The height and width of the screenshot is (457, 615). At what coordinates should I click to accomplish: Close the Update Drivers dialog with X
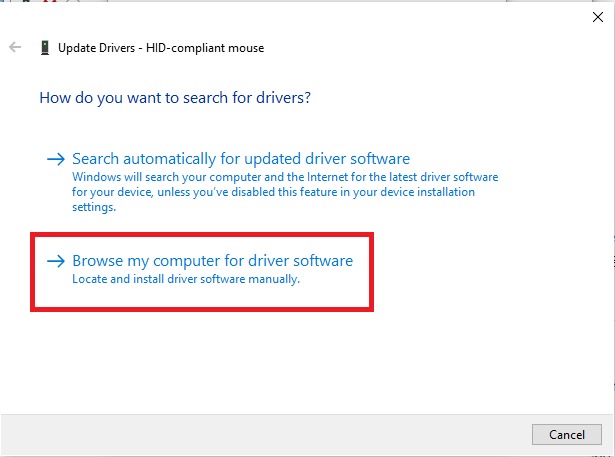point(597,15)
